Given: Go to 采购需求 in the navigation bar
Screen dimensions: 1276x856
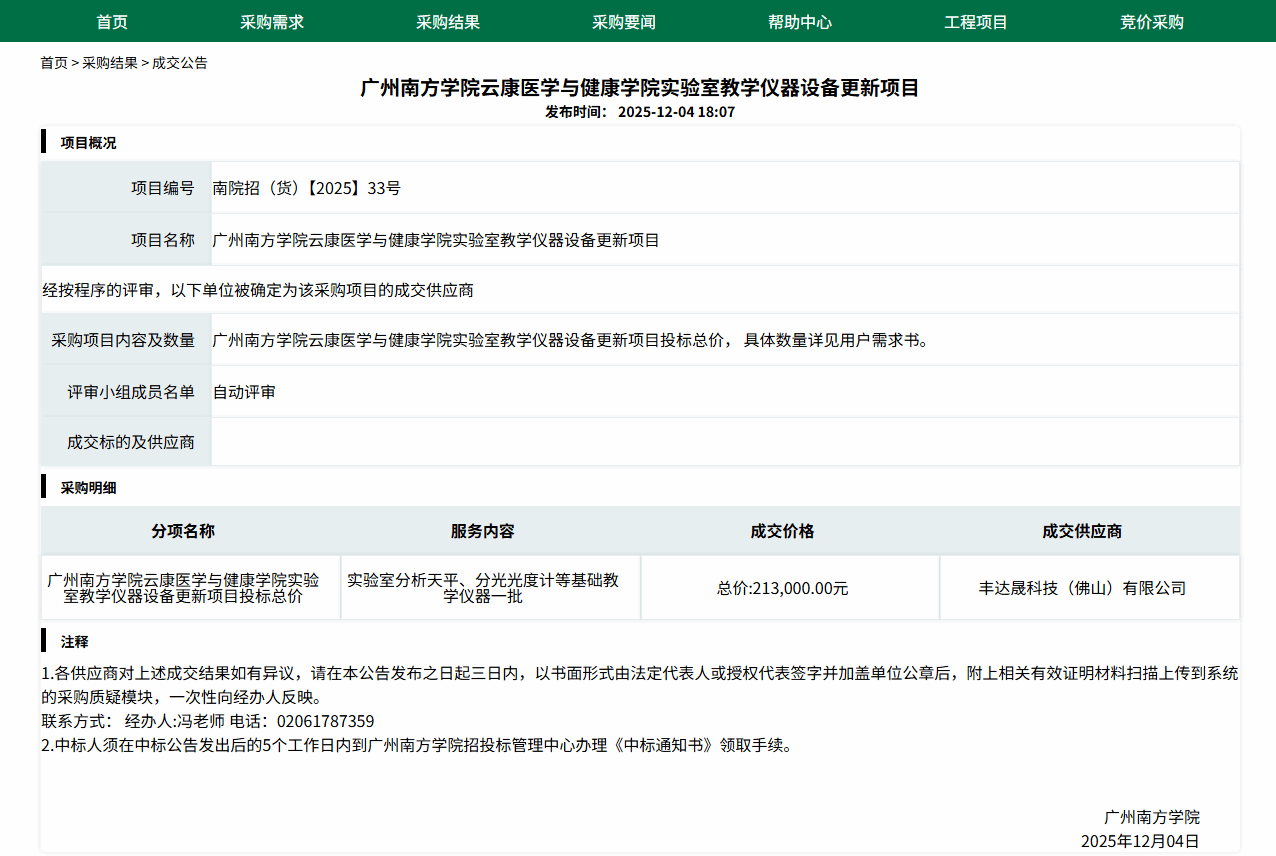Looking at the screenshot, I should pos(272,22).
